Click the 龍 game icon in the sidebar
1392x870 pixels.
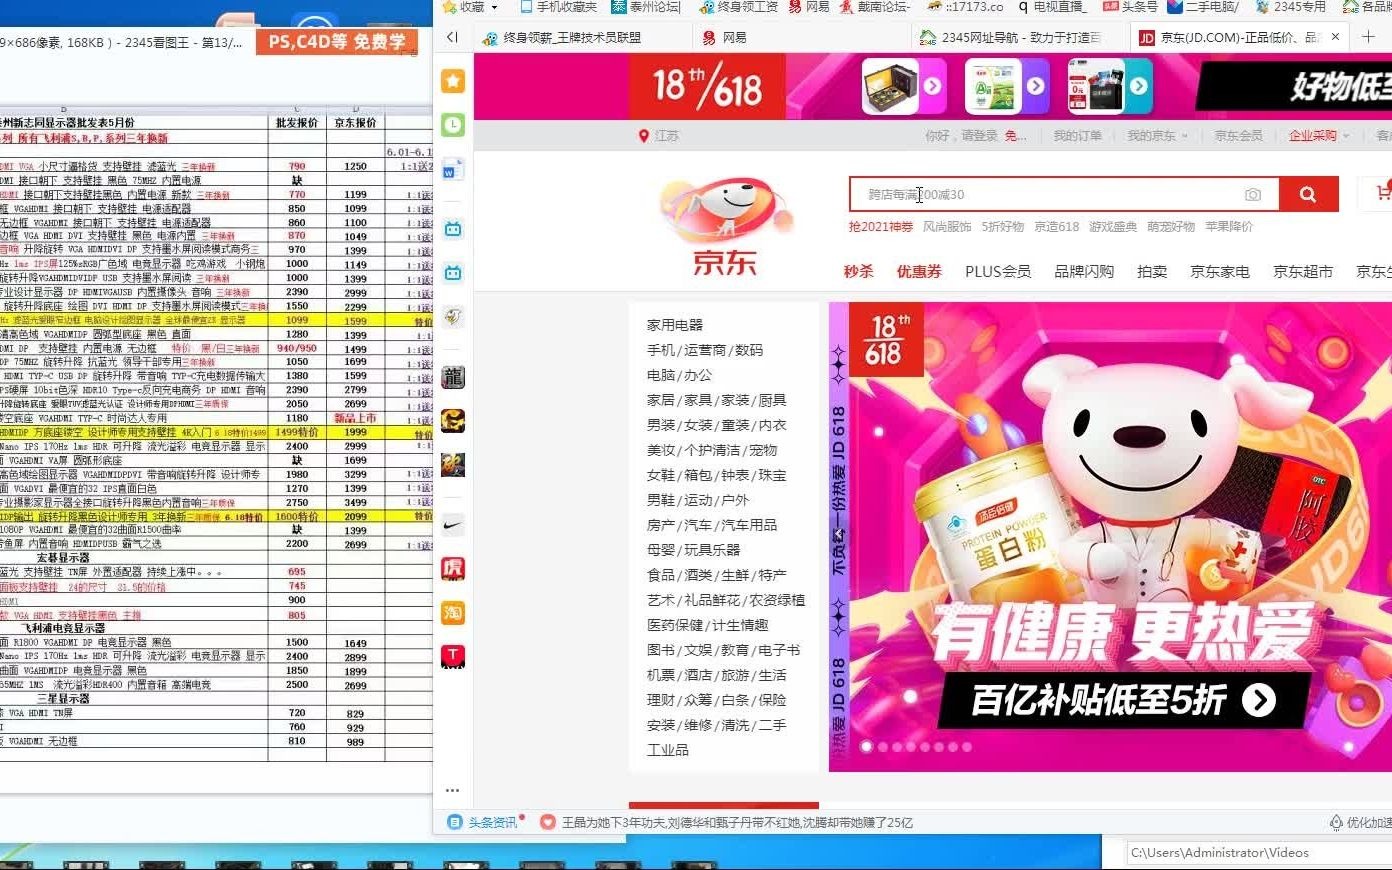click(453, 376)
